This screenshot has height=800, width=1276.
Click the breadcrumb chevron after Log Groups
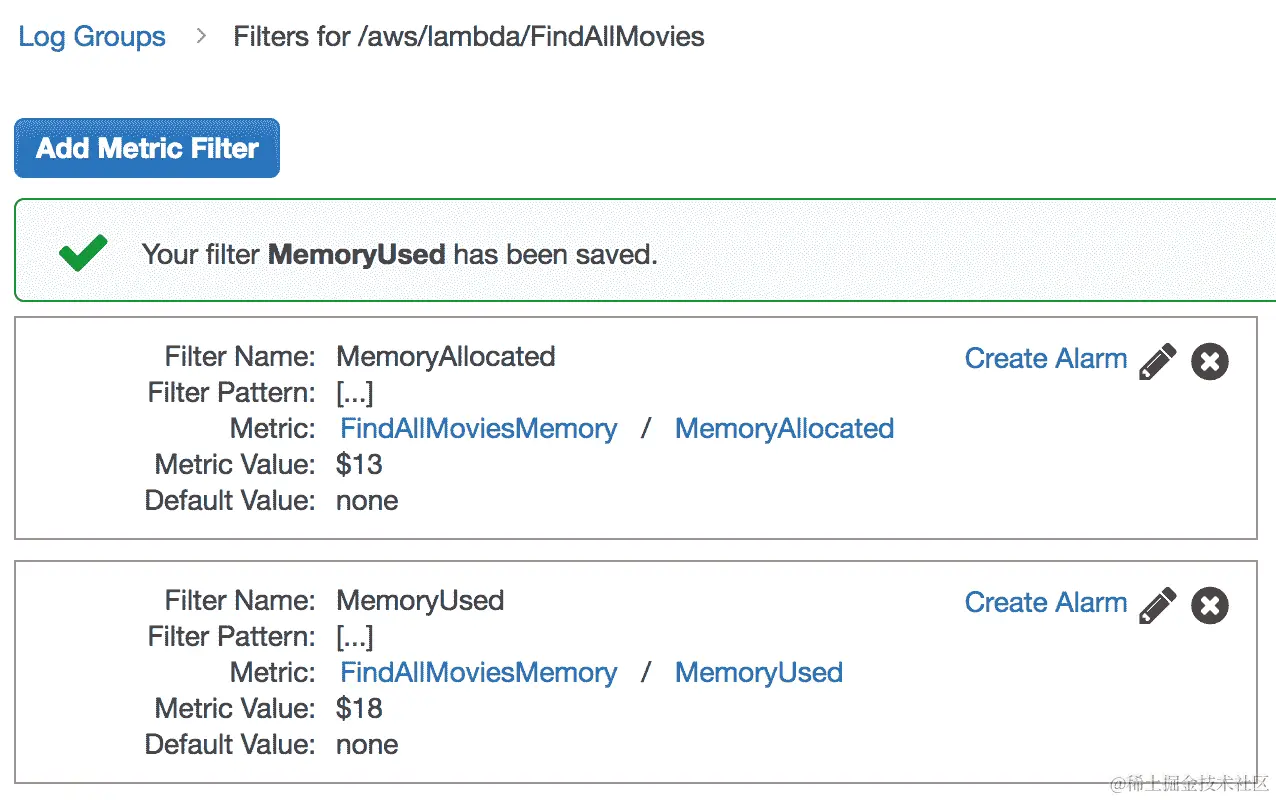(201, 36)
